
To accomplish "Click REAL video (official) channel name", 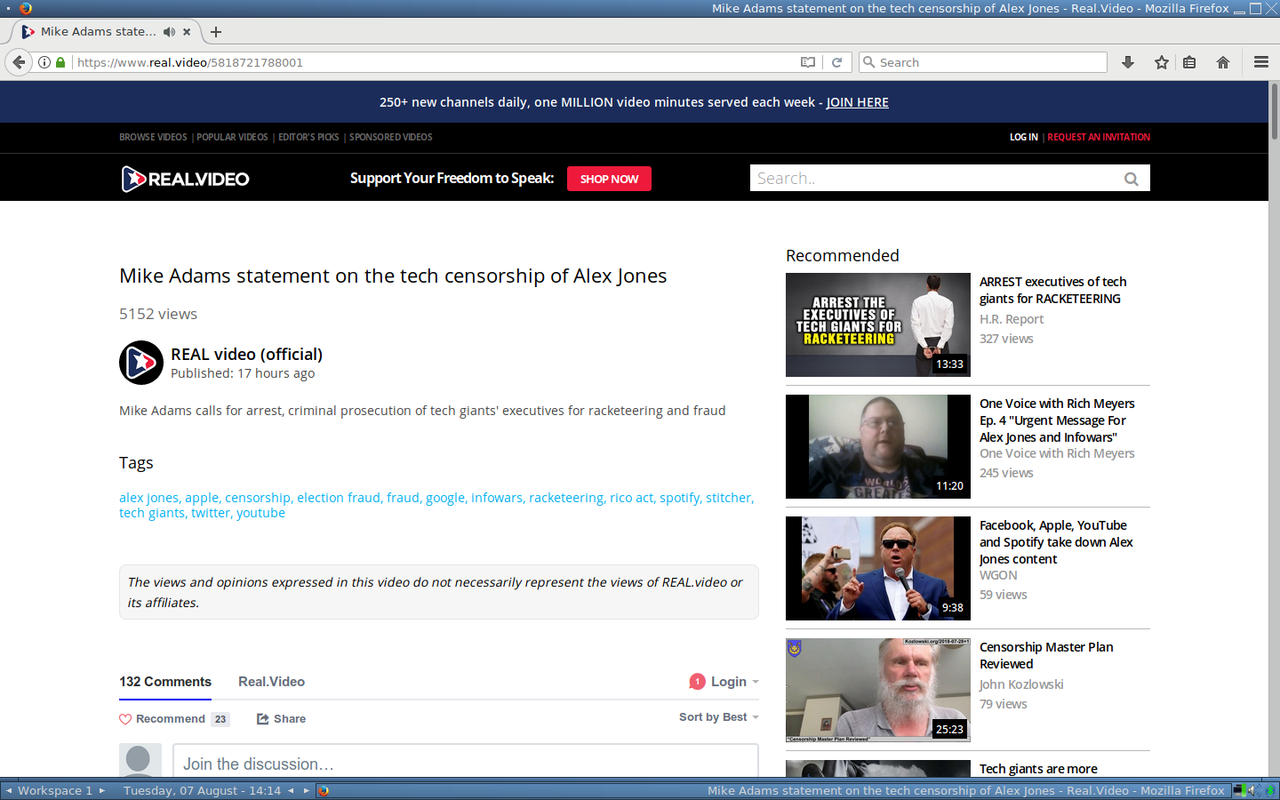I will coord(246,354).
